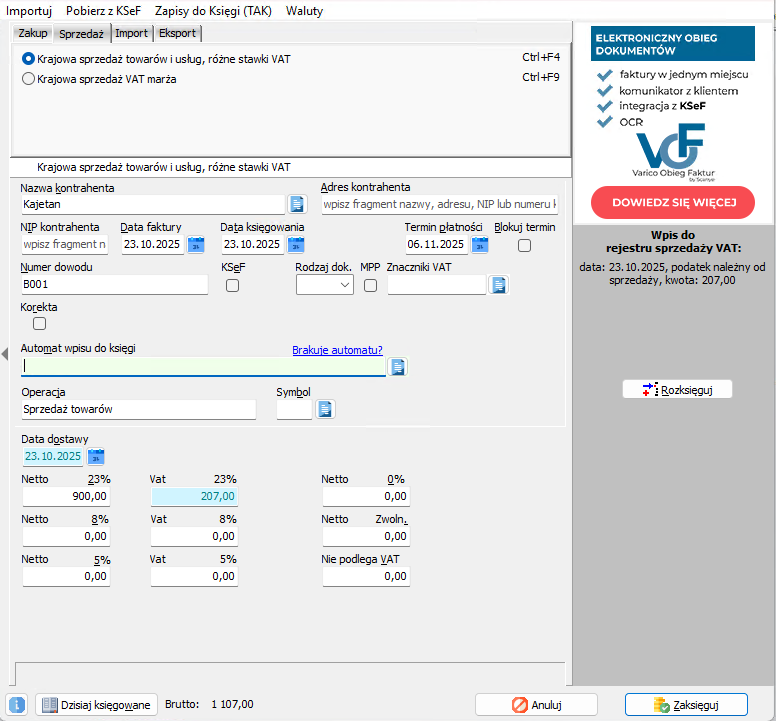Tick the KSeF checkbox
The image size is (776, 721).
tap(232, 286)
